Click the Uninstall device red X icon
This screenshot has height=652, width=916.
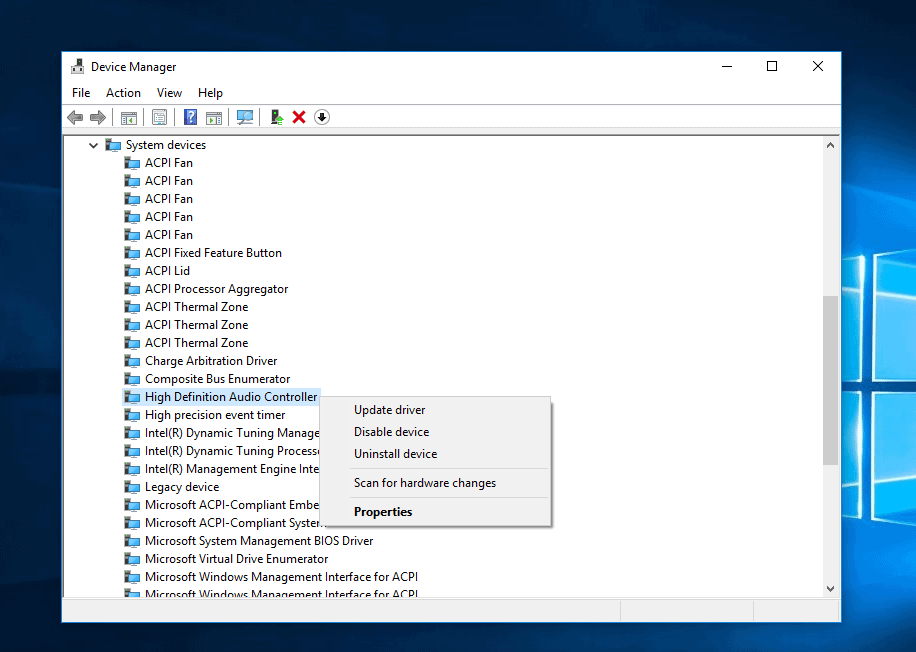pos(299,117)
